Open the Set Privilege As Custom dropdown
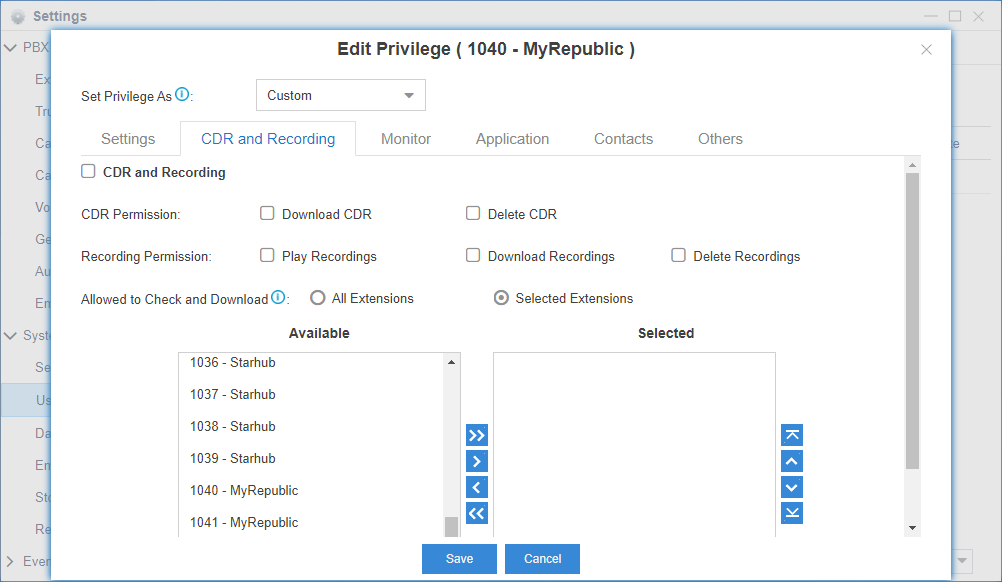The image size is (1002, 582). [x=341, y=96]
